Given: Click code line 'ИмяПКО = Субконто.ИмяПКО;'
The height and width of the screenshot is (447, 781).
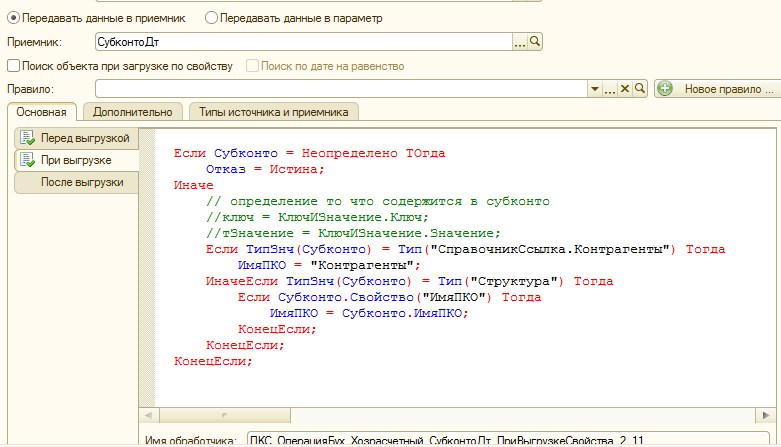Looking at the screenshot, I should (x=369, y=313).
